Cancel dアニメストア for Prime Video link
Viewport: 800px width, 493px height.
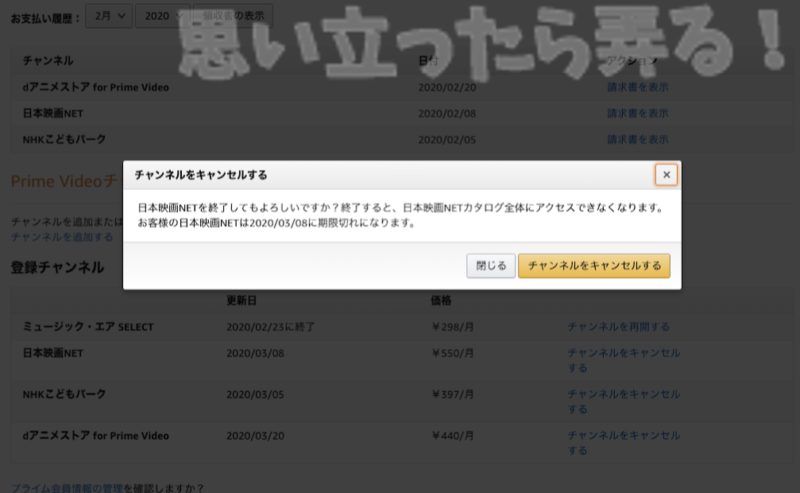(x=623, y=443)
